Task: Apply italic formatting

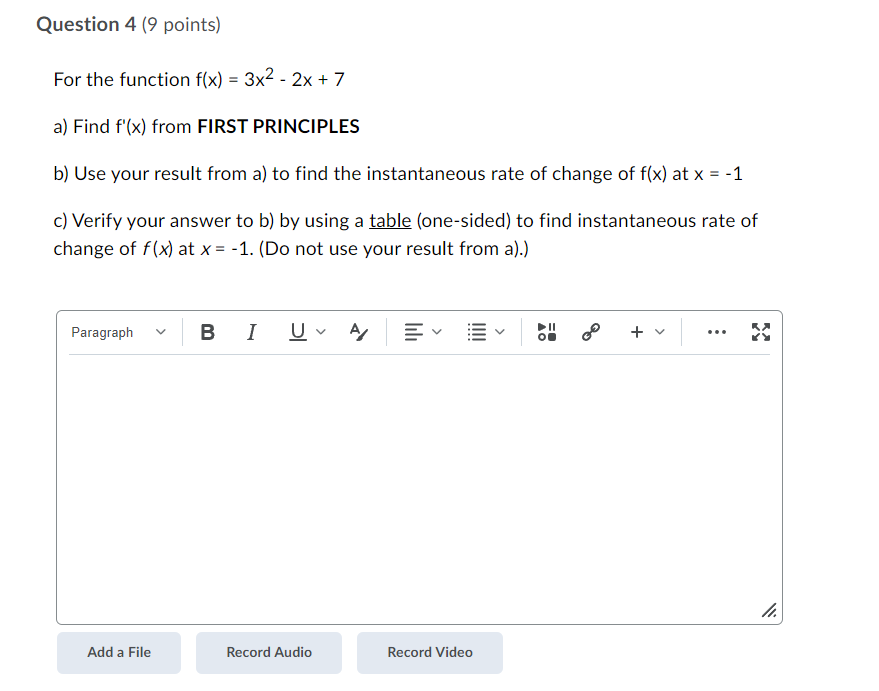Action: (251, 332)
